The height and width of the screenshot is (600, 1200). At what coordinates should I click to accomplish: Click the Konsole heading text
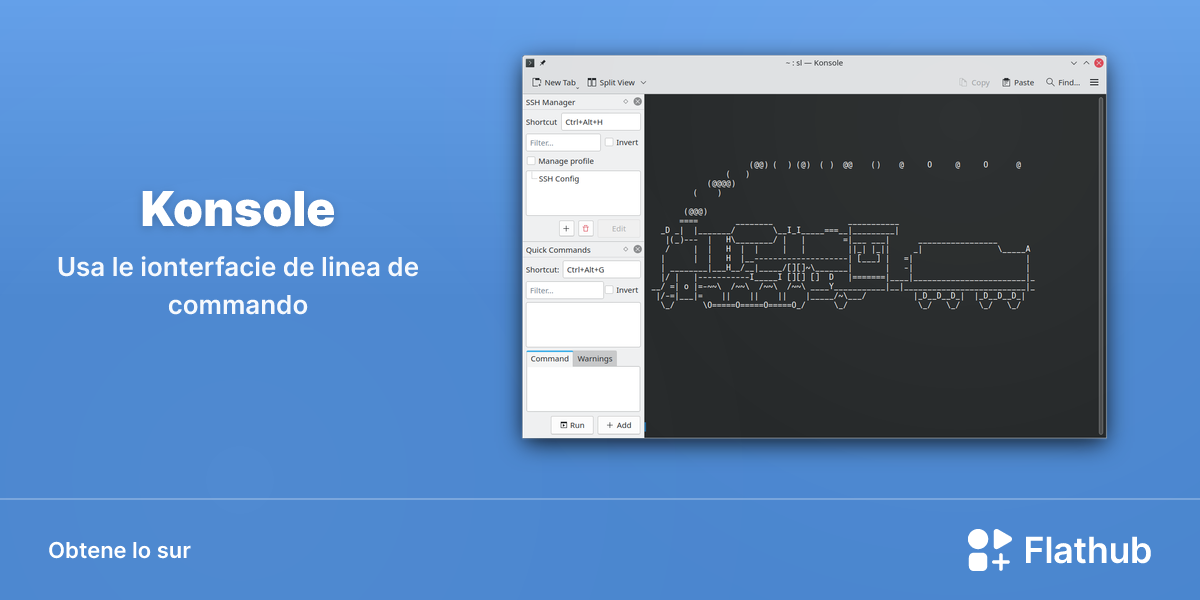[238, 210]
